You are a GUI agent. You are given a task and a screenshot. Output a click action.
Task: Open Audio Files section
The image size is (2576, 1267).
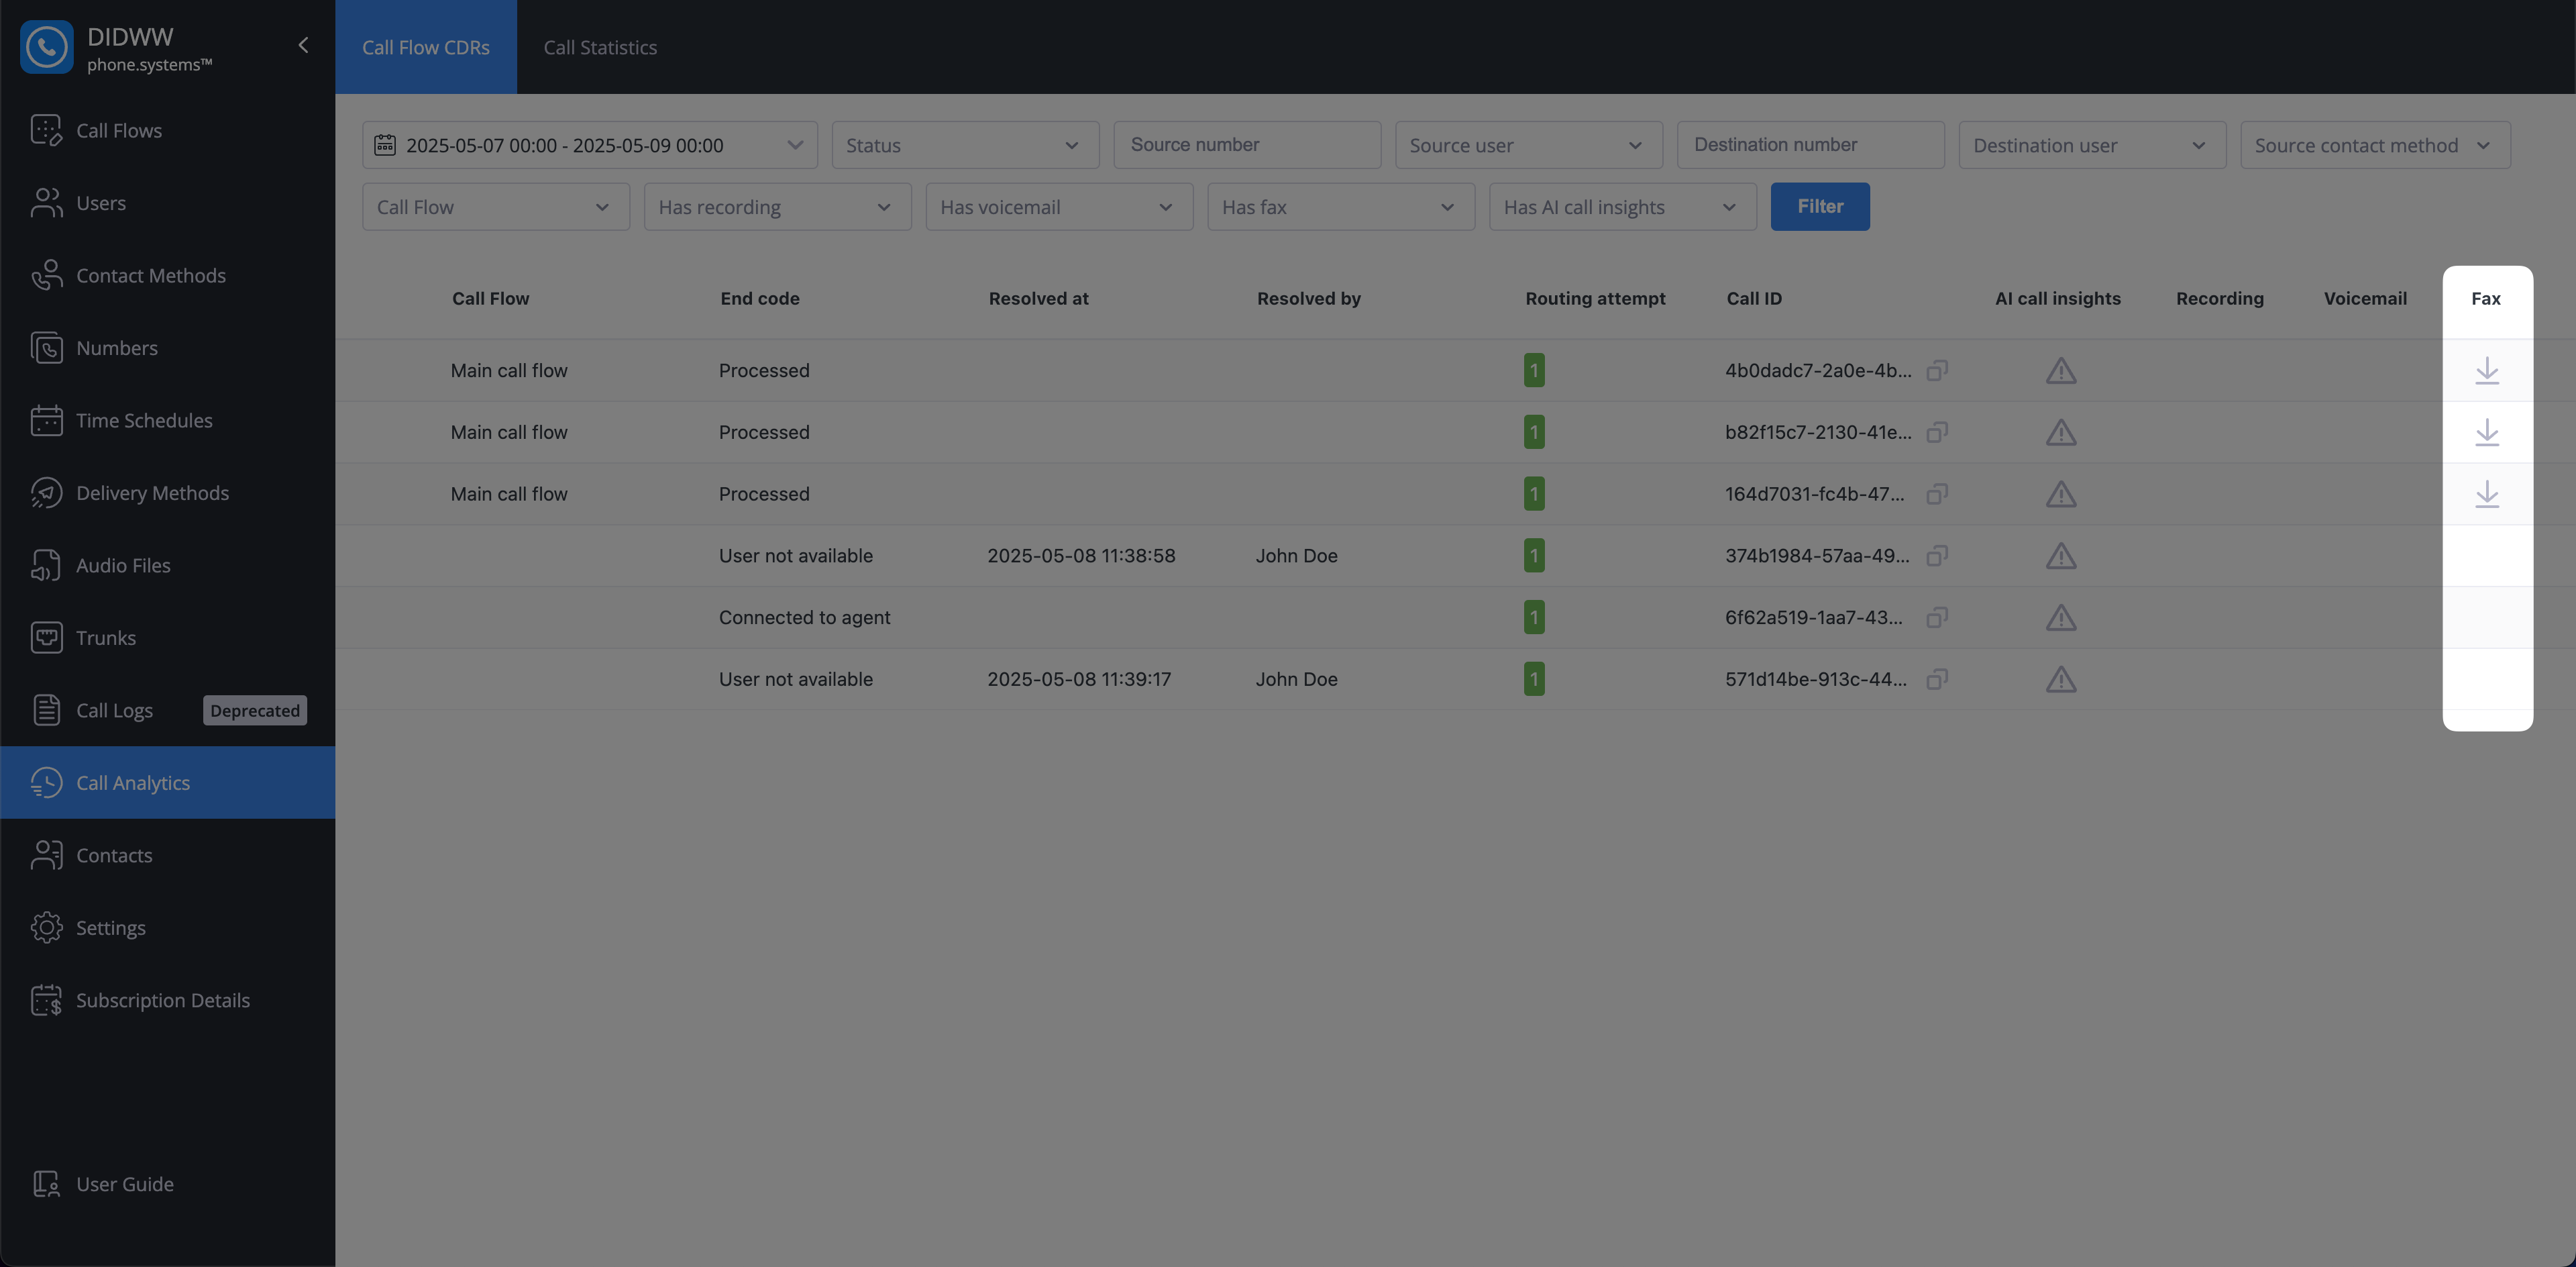pos(168,565)
